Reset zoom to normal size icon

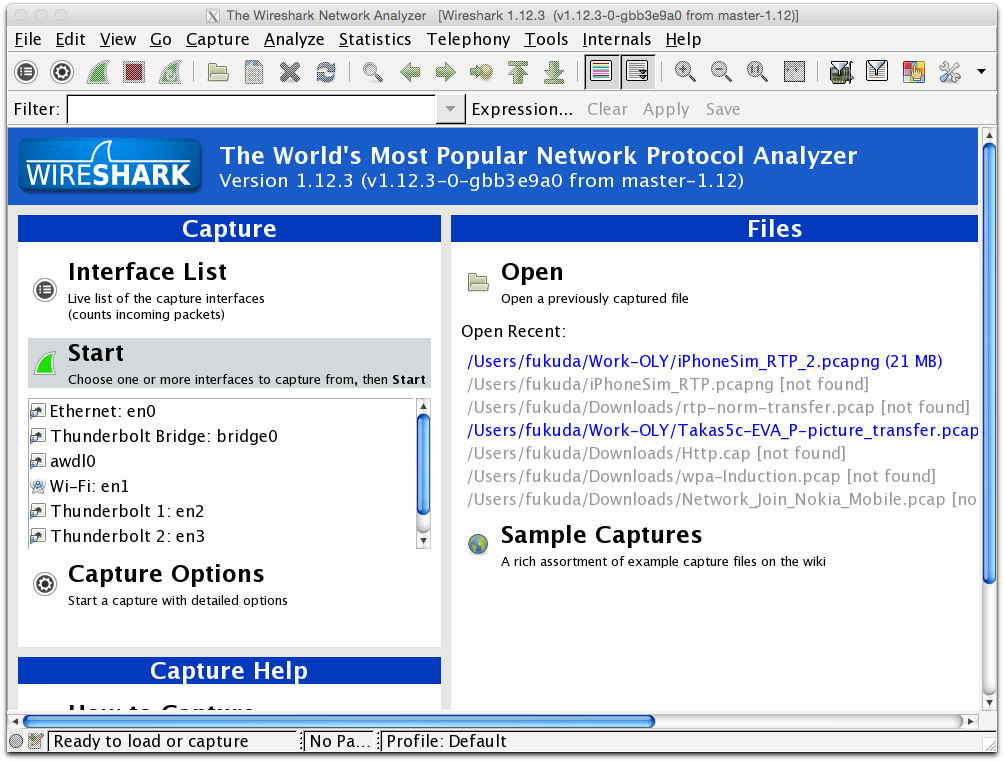757,72
